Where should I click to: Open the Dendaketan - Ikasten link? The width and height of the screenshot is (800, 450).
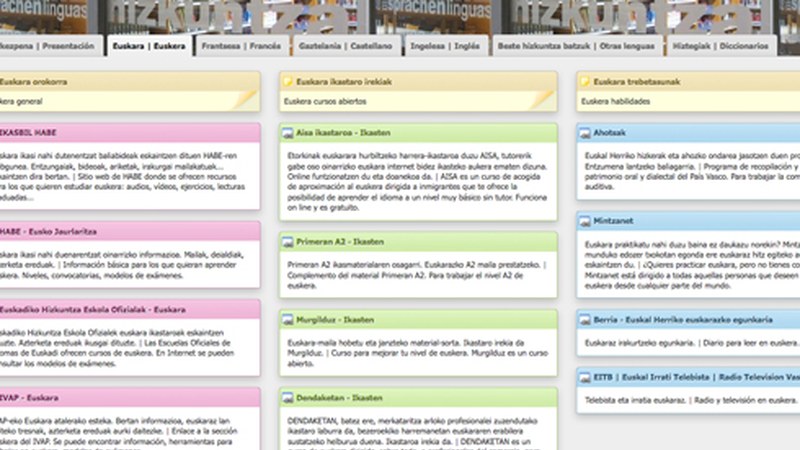click(339, 398)
